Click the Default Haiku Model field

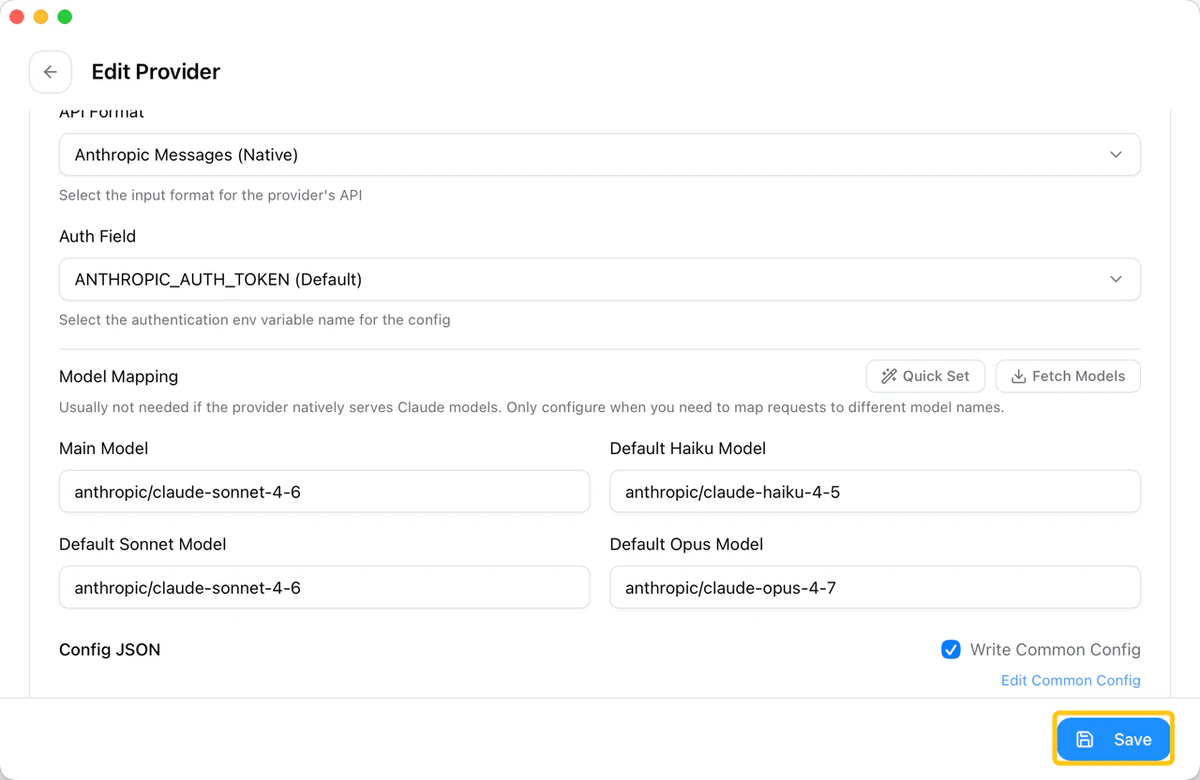tap(875, 492)
